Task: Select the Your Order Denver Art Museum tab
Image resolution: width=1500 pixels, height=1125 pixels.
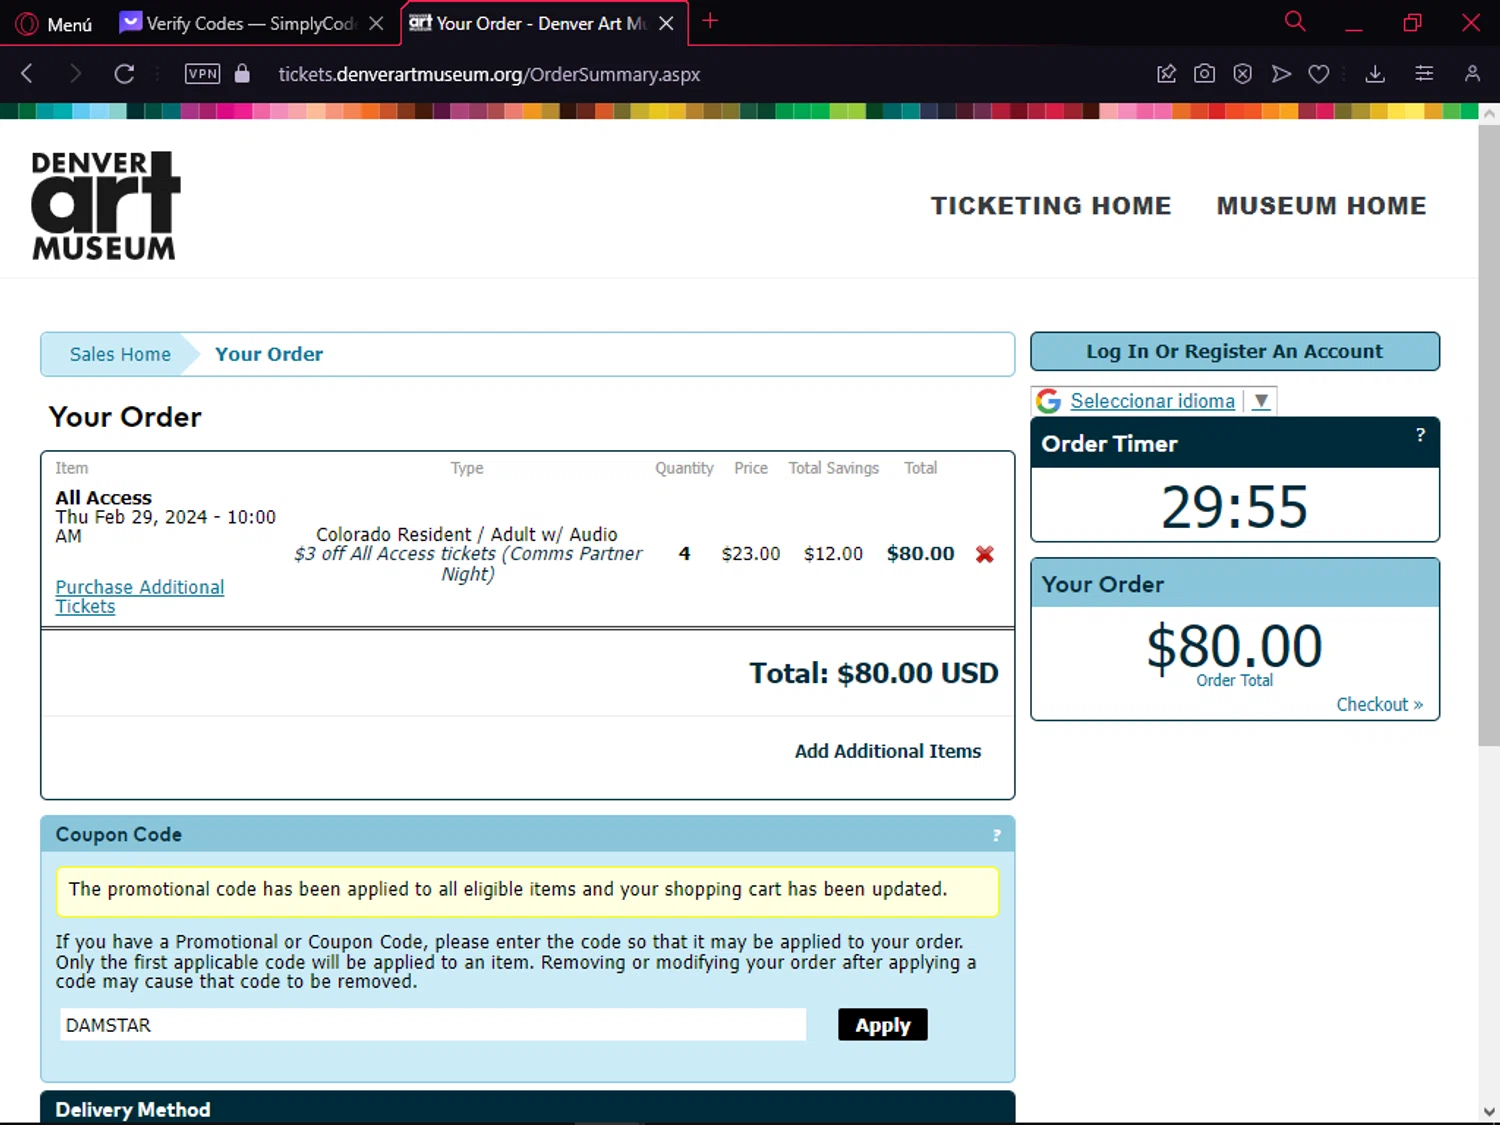Action: (x=528, y=23)
